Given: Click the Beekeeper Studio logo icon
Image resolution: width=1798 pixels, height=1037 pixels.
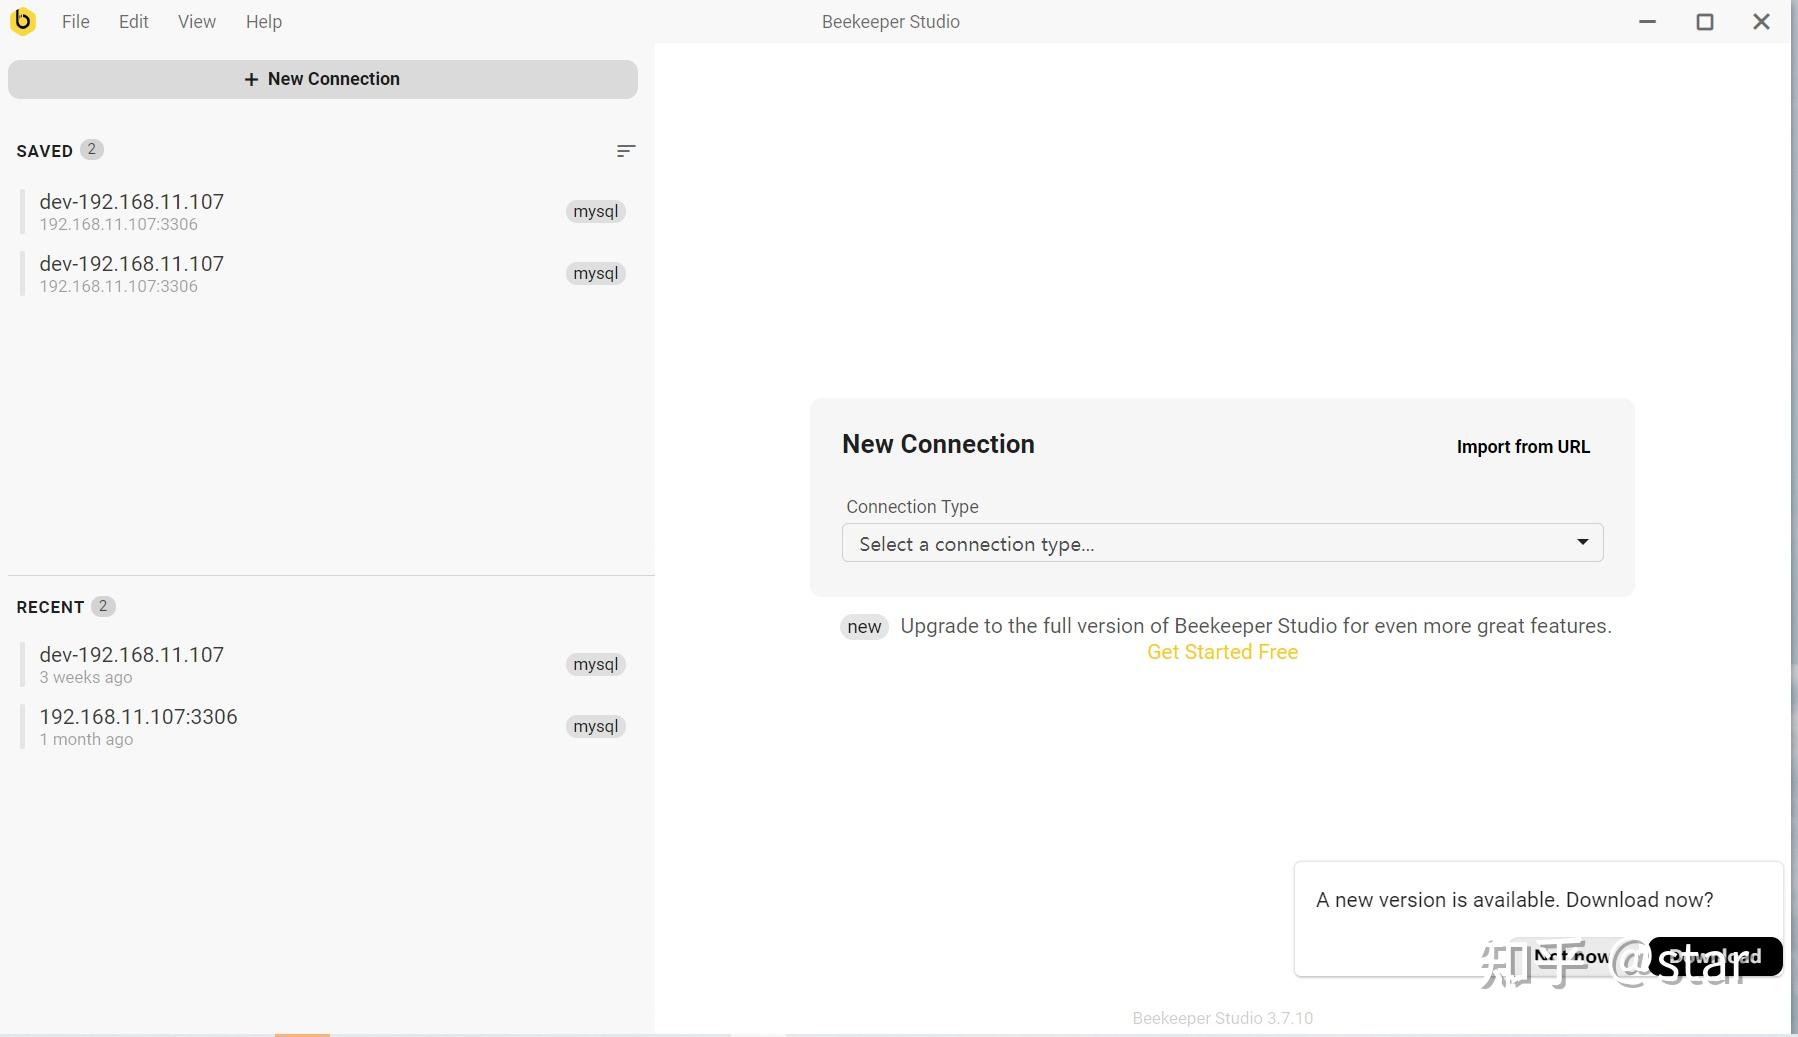Looking at the screenshot, I should tap(23, 21).
